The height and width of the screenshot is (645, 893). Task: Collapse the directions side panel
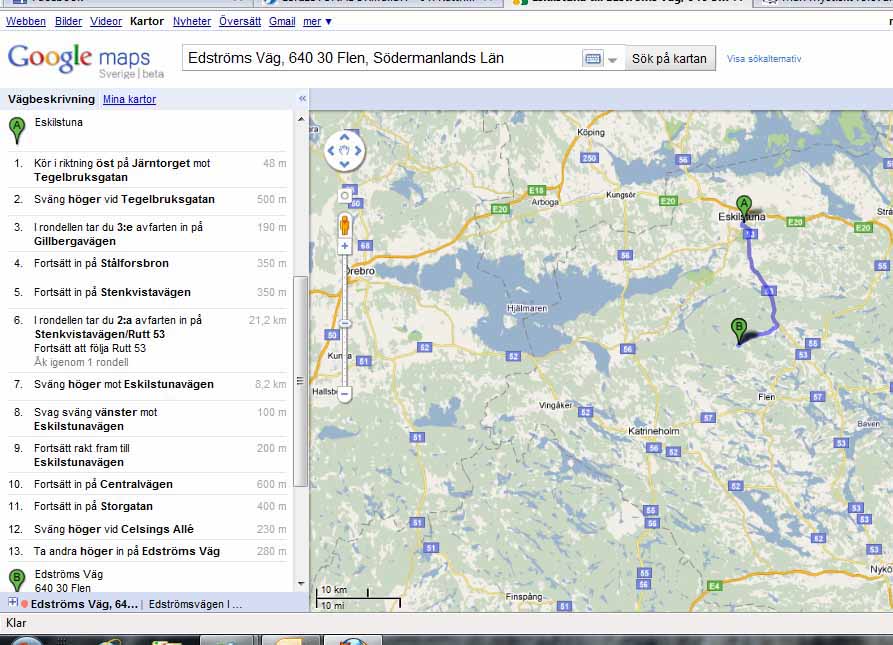pos(302,98)
